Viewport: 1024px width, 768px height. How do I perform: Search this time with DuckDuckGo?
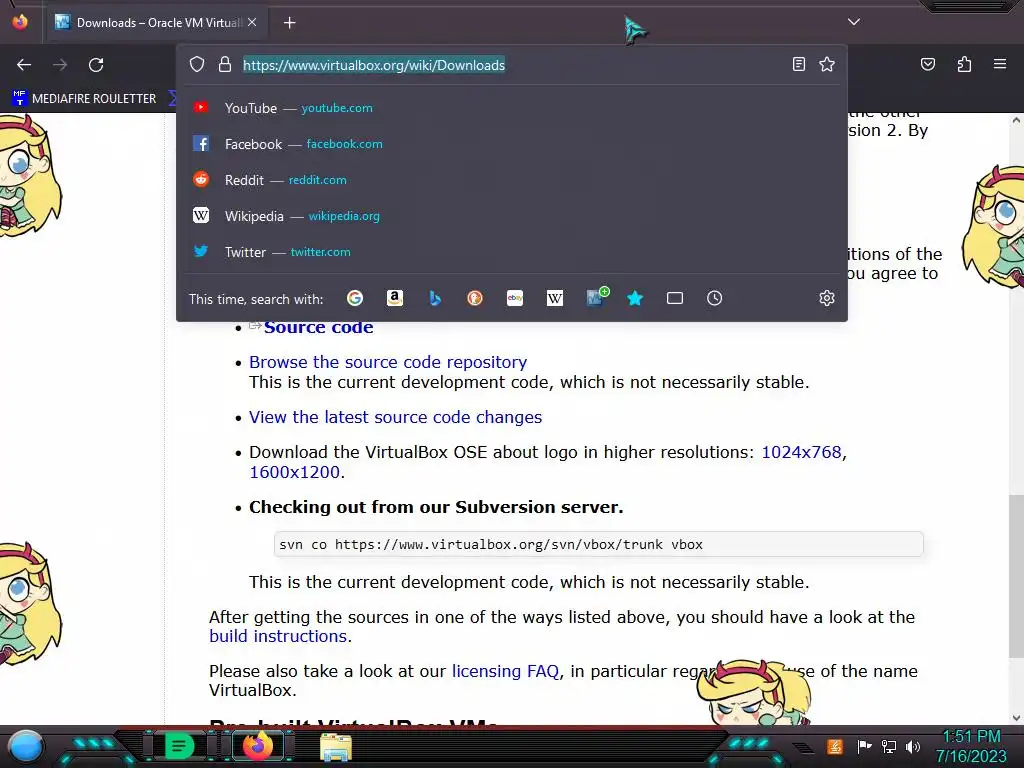[x=475, y=298]
